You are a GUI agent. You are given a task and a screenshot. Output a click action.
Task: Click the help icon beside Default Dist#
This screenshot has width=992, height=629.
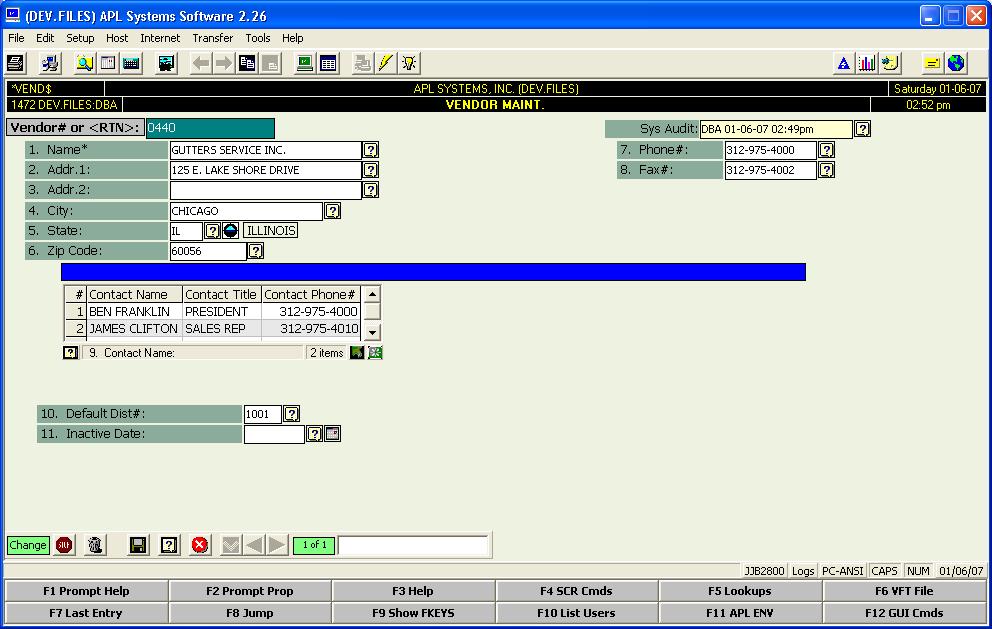[292, 414]
